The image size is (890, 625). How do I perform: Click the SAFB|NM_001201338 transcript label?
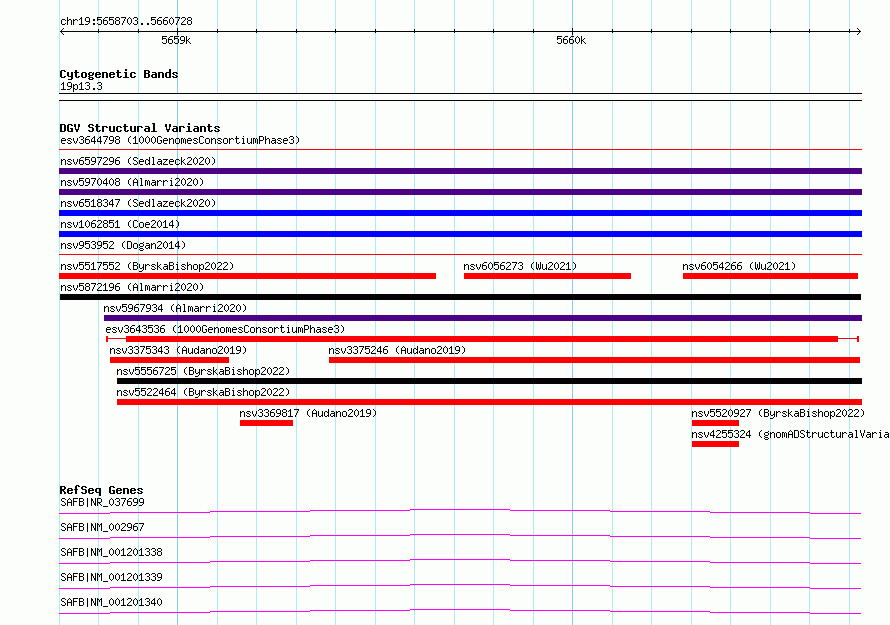111,552
